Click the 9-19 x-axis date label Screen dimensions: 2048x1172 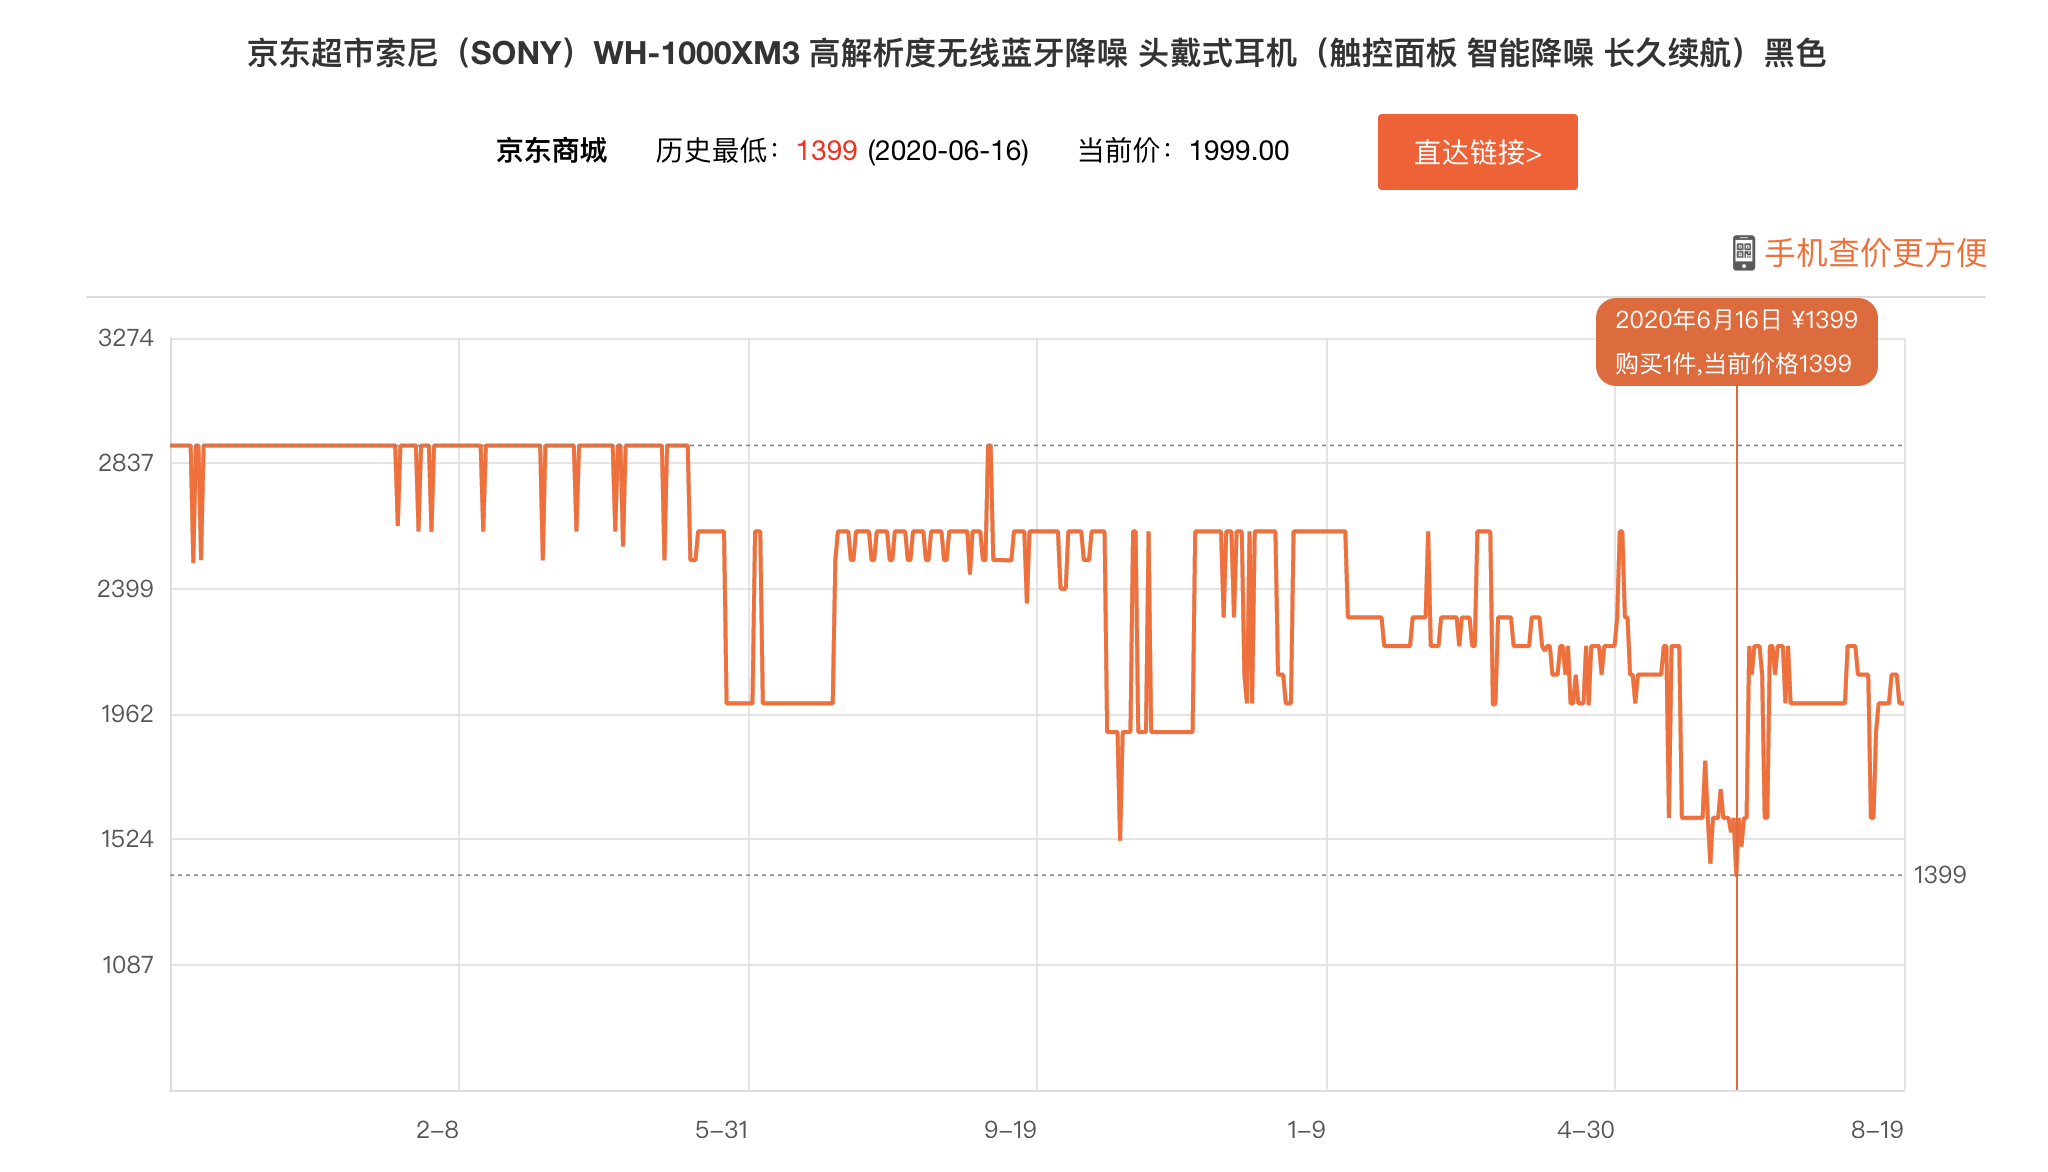pyautogui.click(x=1010, y=1130)
